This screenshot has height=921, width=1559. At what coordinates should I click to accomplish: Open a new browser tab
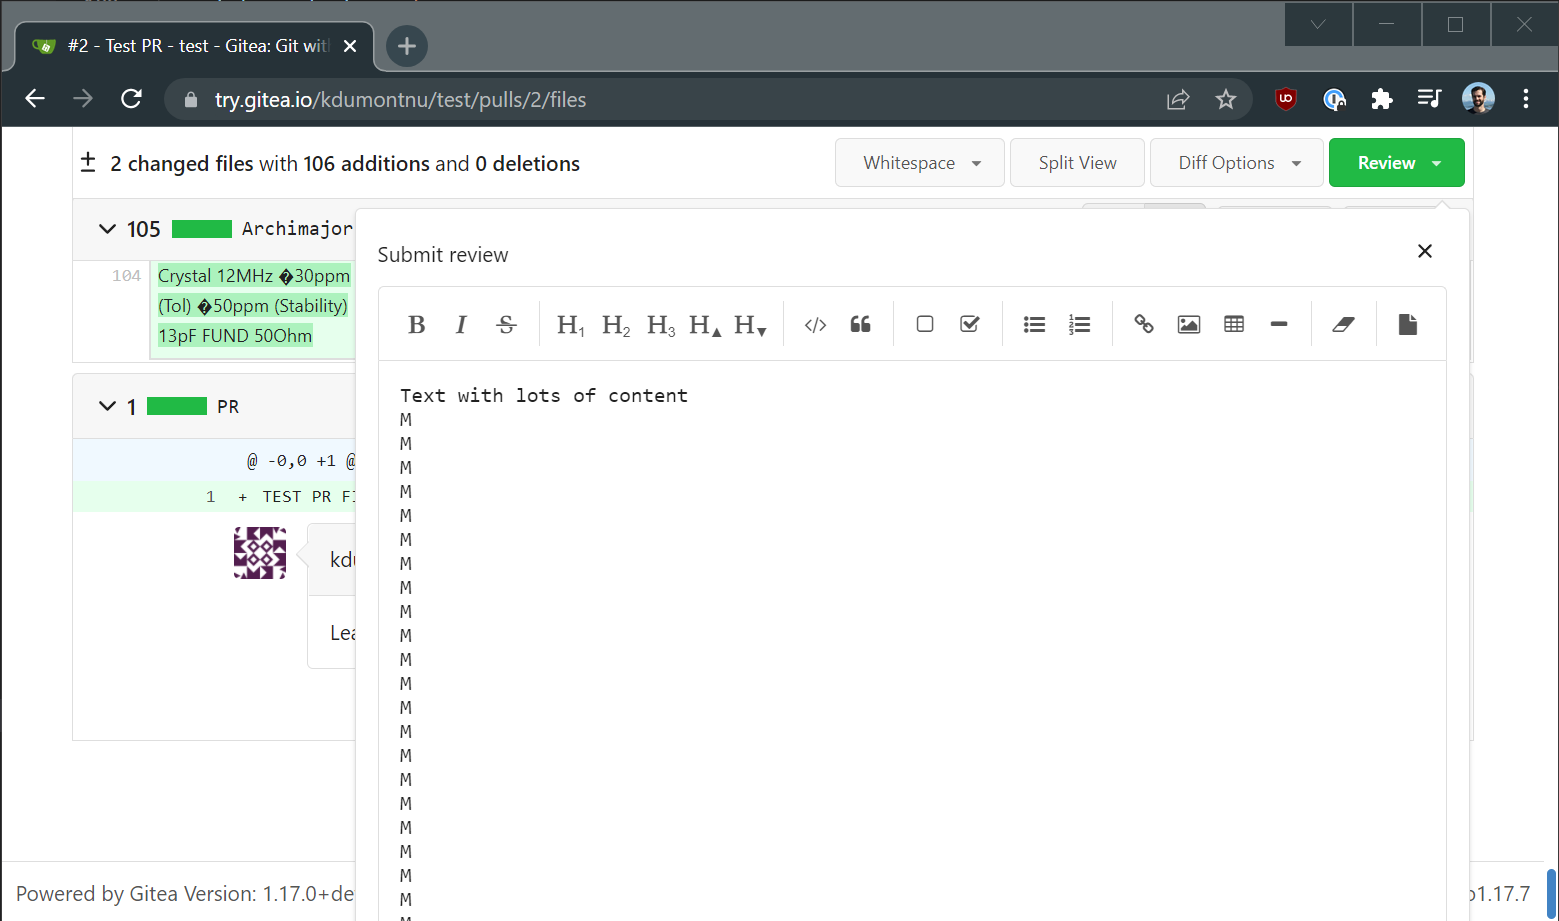point(407,46)
